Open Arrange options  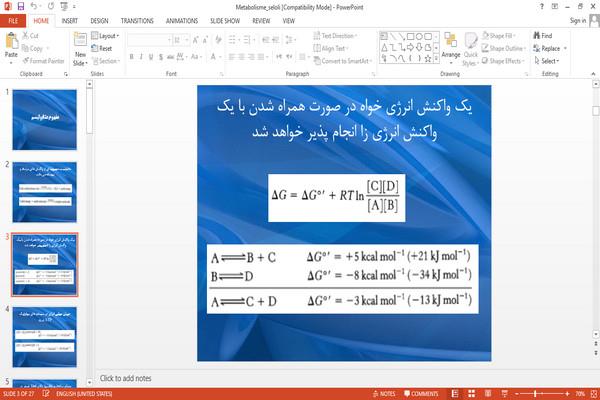[451, 48]
